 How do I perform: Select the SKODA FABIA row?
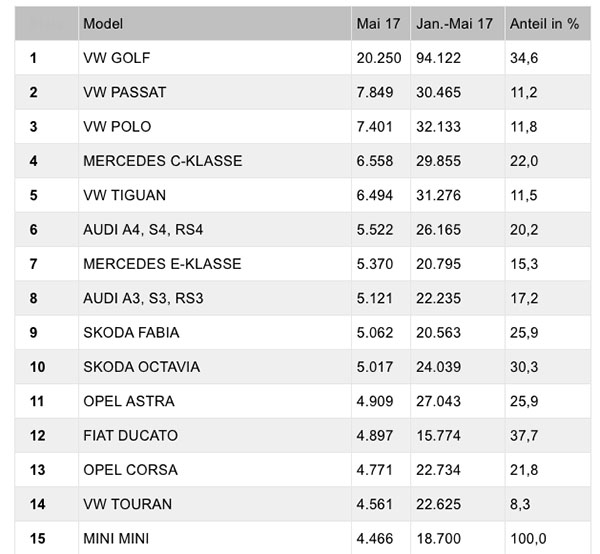click(x=303, y=332)
